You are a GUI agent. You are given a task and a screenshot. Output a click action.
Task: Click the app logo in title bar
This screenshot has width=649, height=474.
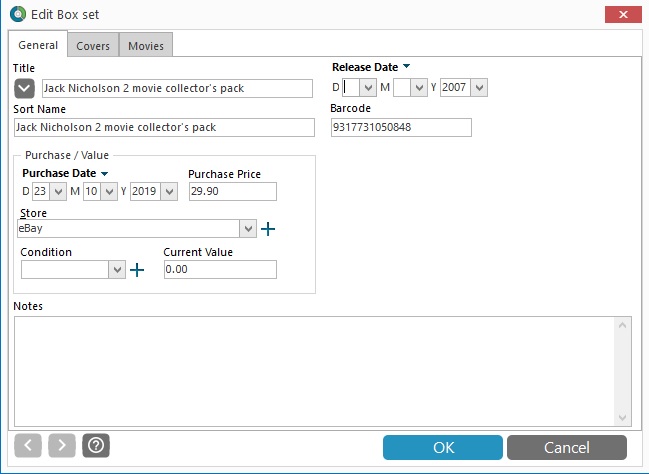click(18, 14)
